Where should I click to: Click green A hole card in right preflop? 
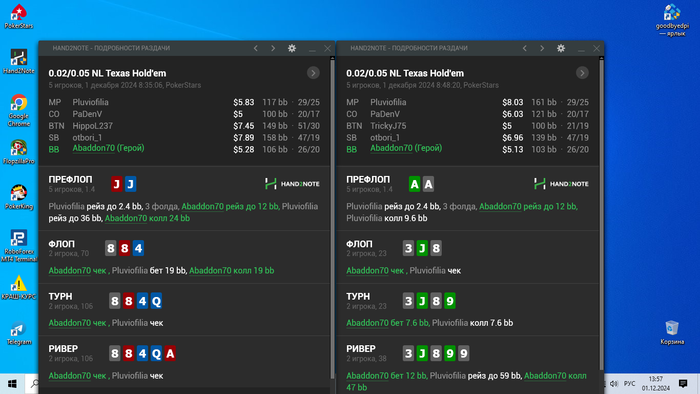point(414,184)
